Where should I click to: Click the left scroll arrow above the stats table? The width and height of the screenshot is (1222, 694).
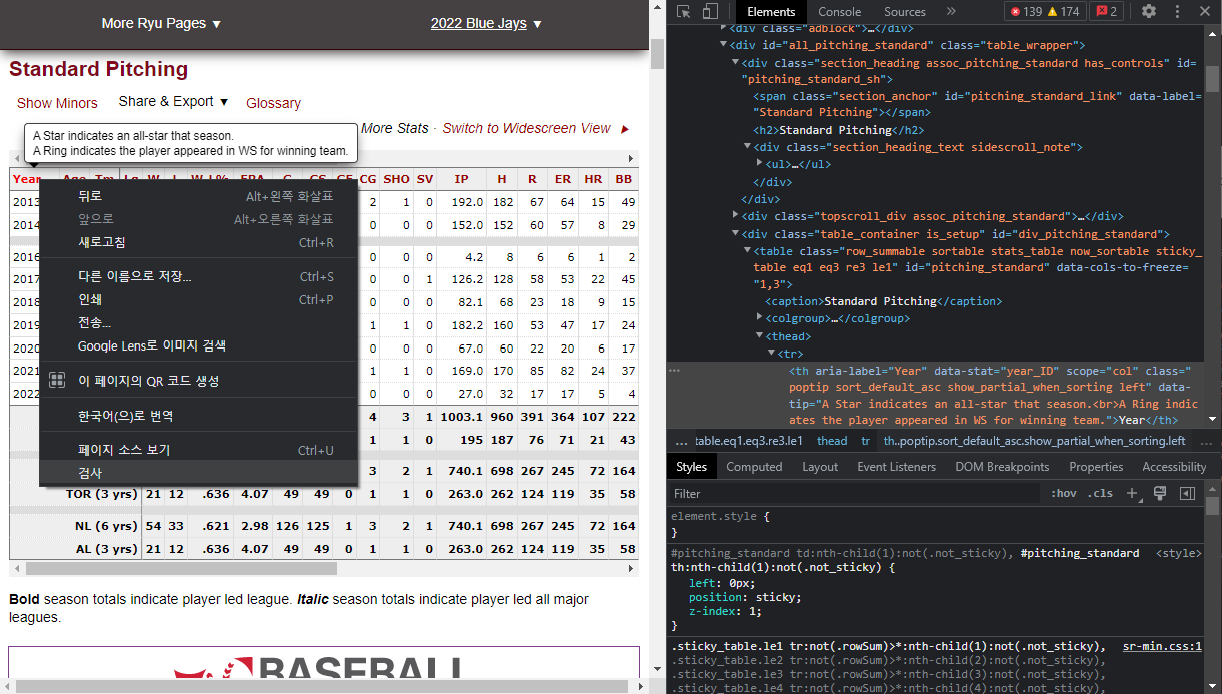pos(16,159)
